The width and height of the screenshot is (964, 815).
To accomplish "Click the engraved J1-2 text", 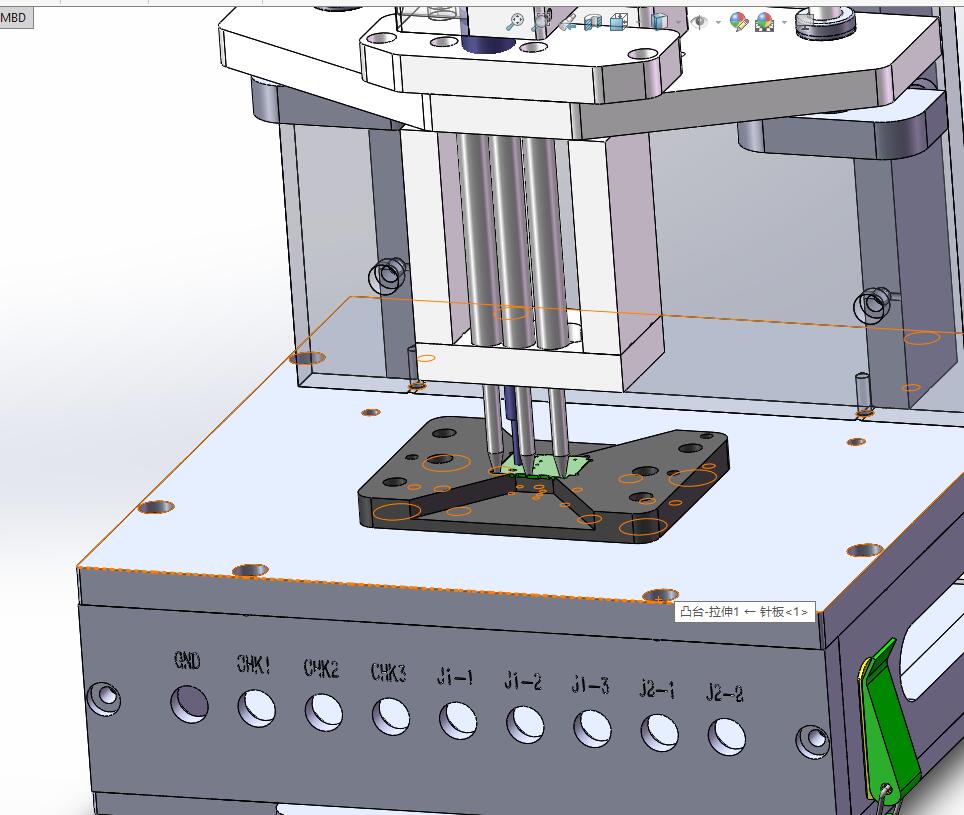I will [523, 680].
